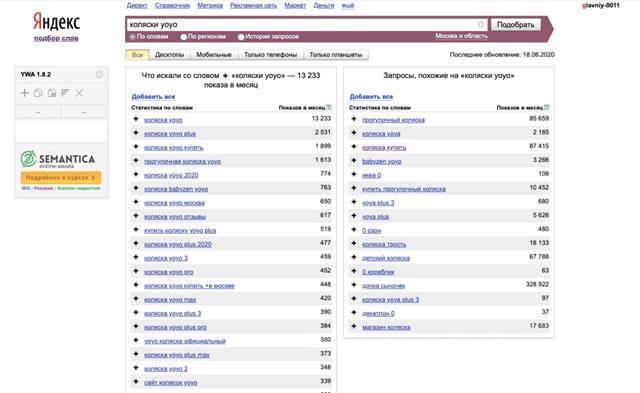640x393 pixels.
Task: Click the plus next to 'коляска yoyo plus 3' on the left
Action: click(x=136, y=313)
